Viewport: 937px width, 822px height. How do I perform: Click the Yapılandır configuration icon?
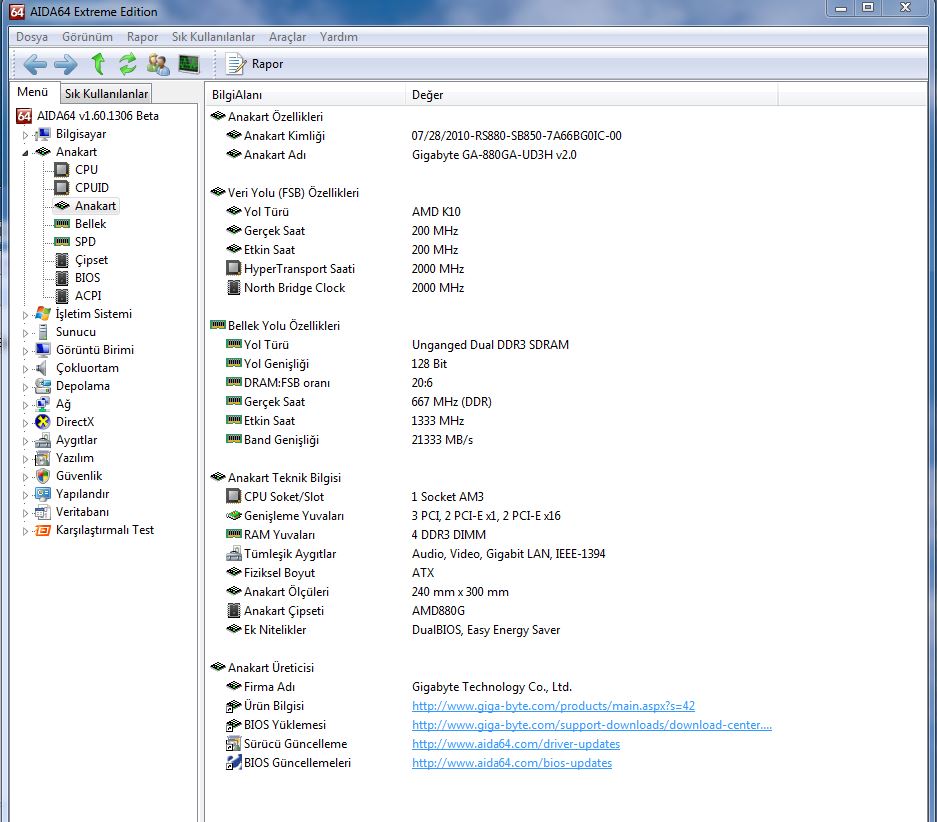coord(43,494)
